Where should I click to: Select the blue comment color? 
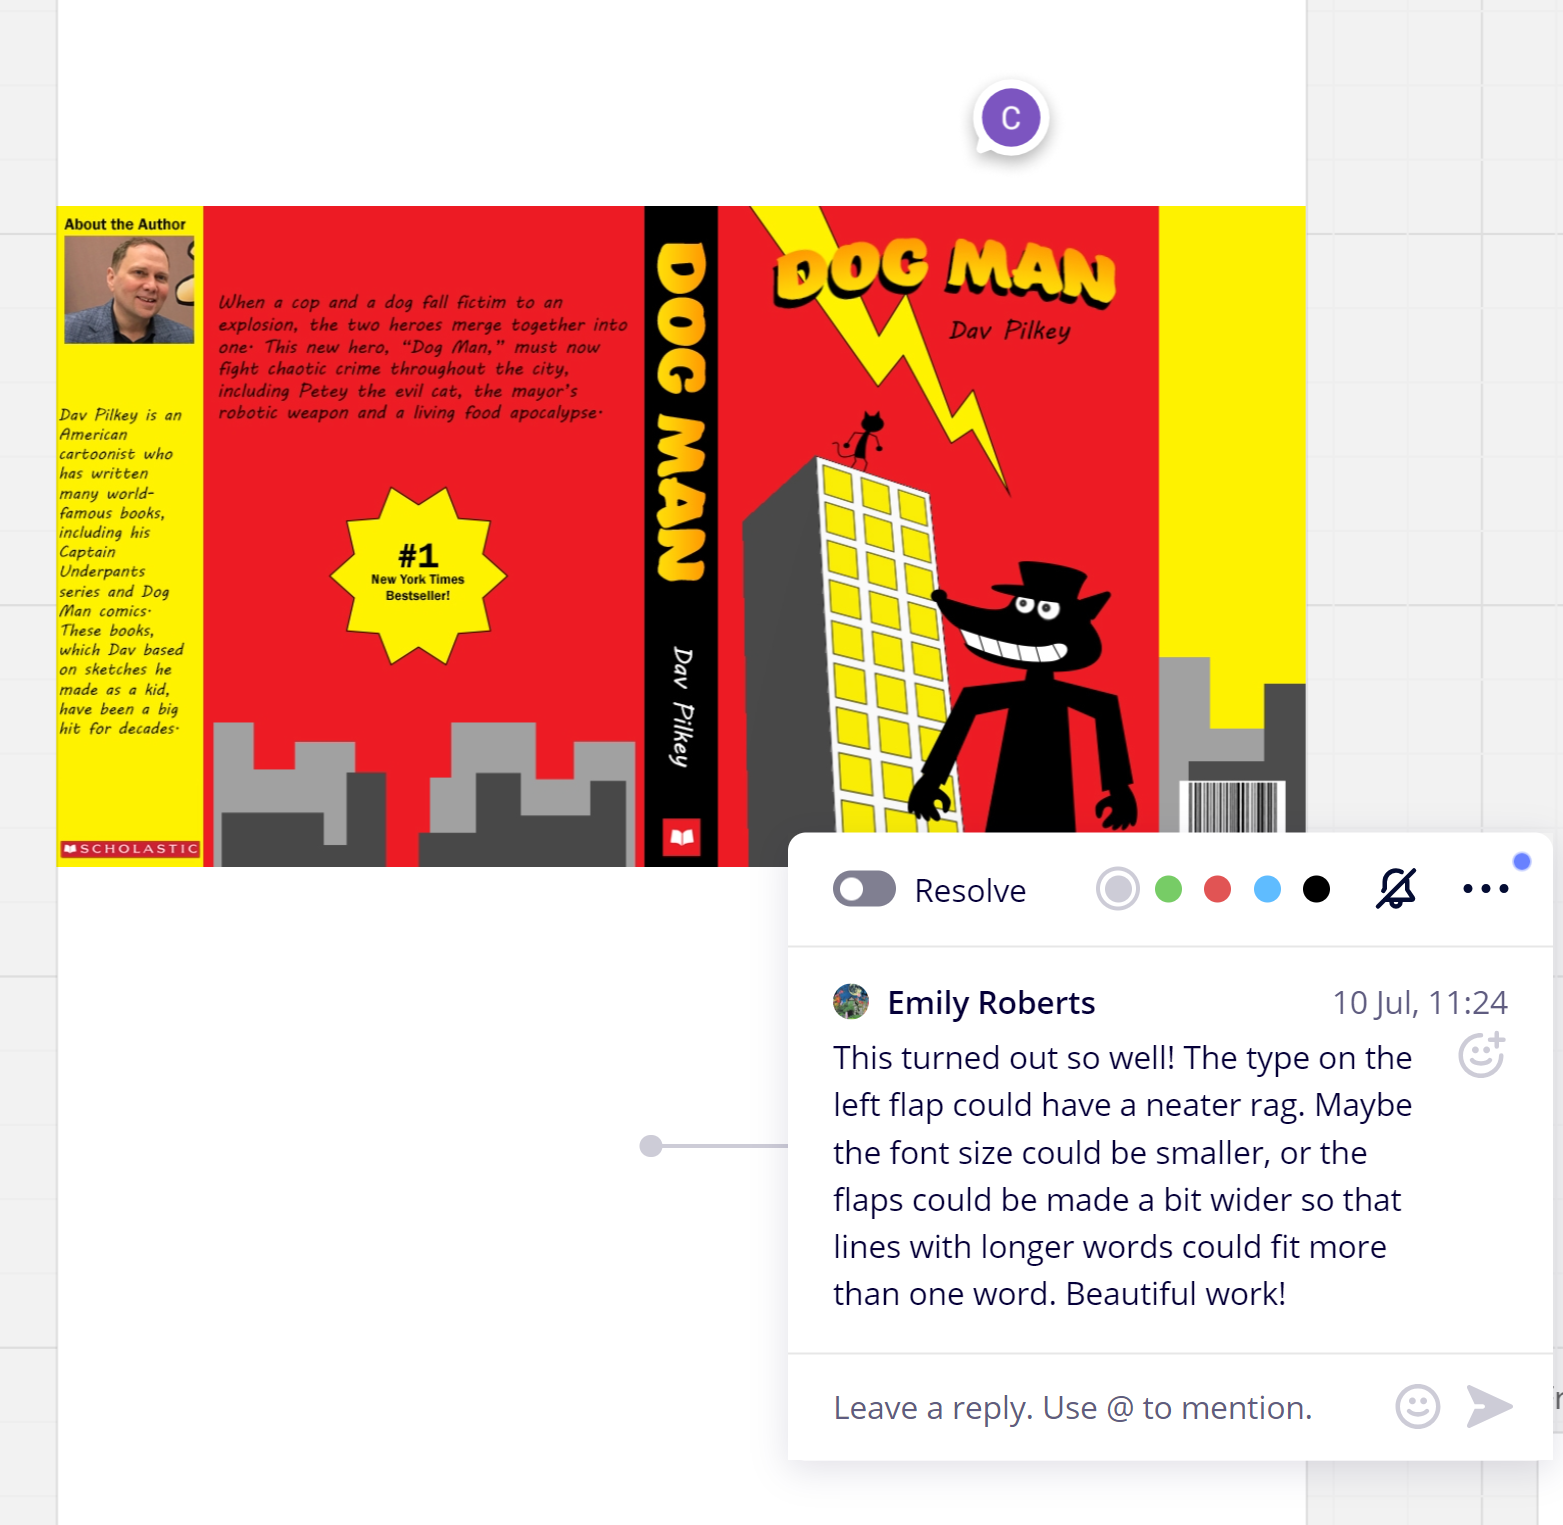pos(1267,889)
